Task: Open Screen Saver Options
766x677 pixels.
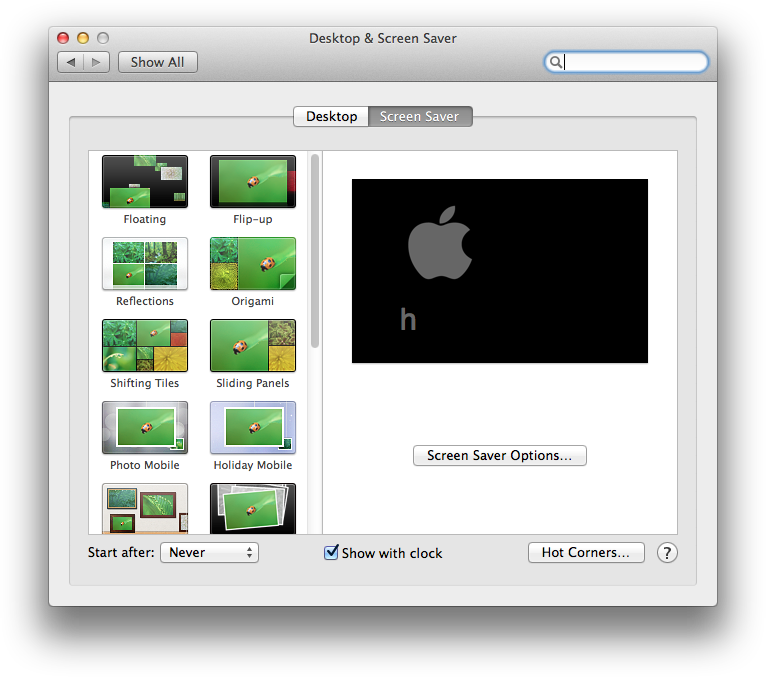Action: (x=499, y=456)
